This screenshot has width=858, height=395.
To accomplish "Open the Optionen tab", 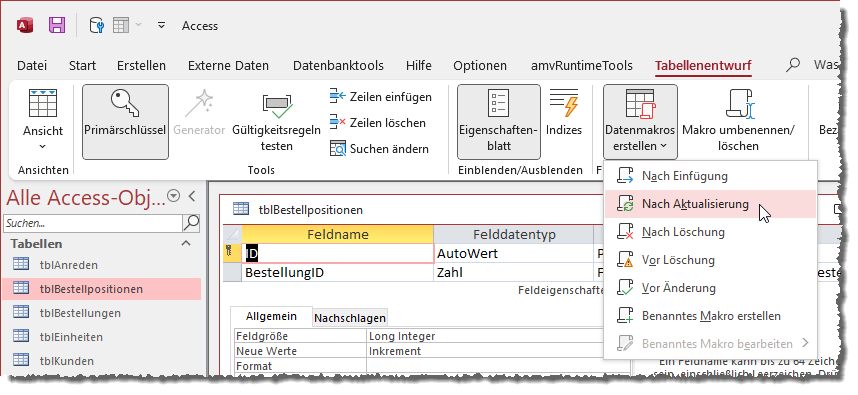I will pos(480,66).
